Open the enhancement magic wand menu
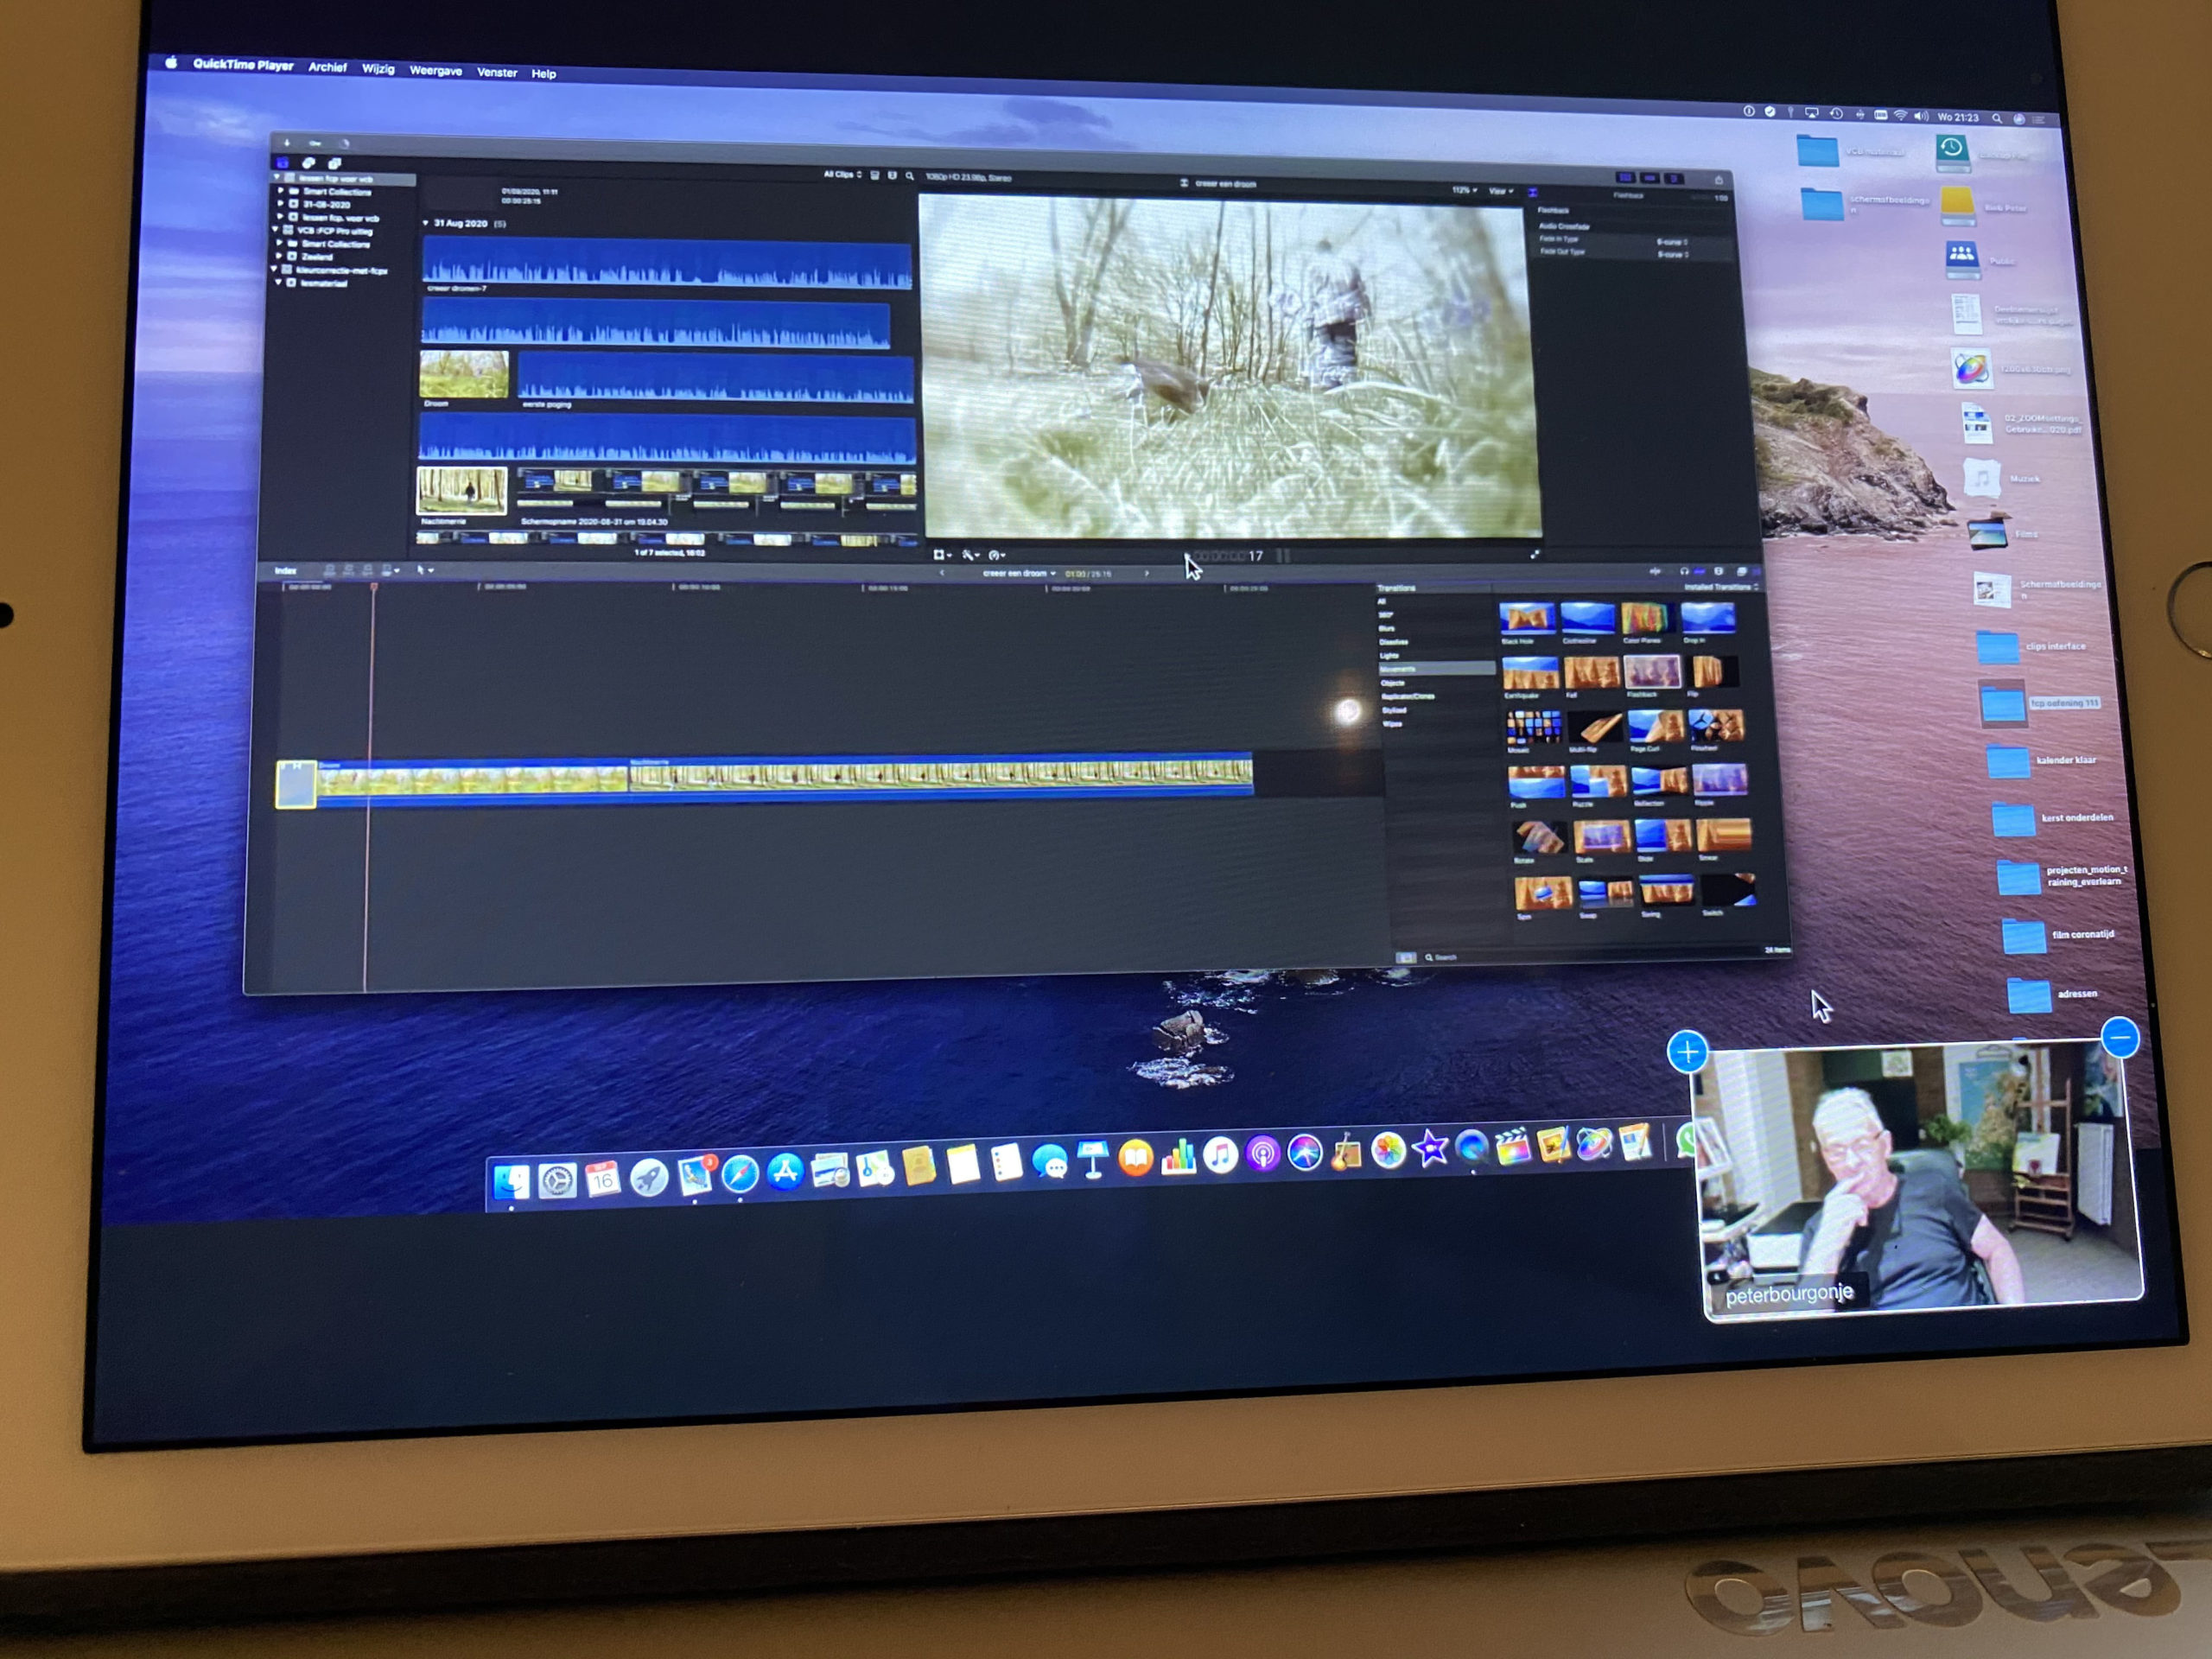The height and width of the screenshot is (1659, 2212). coord(969,555)
